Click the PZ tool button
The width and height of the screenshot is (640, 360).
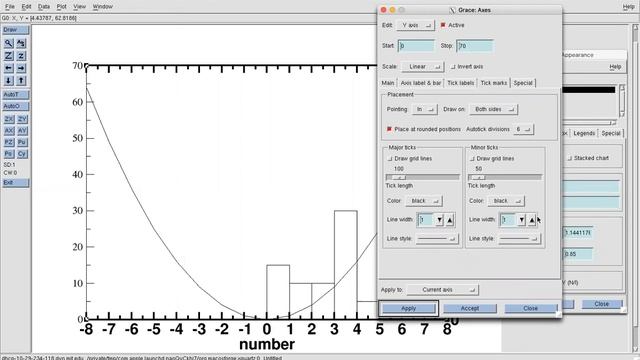(x=9, y=142)
